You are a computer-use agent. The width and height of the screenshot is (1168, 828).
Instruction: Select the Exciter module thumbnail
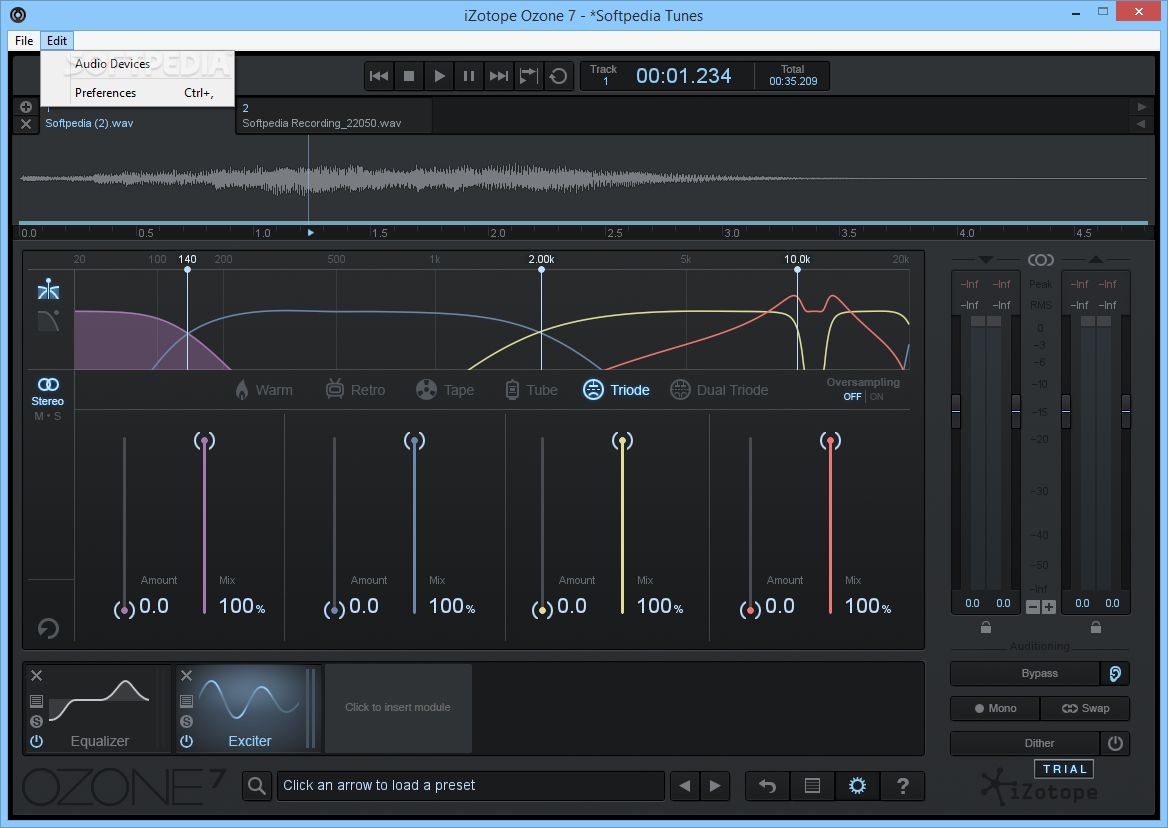(x=250, y=708)
